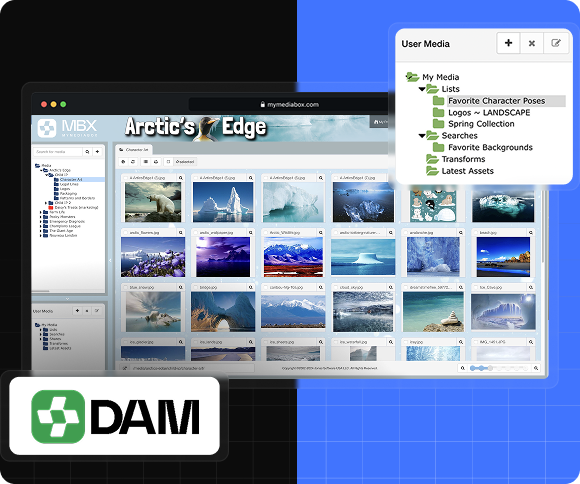The image size is (580, 484).
Task: Click the plus button beside the media search field
Action: (97, 152)
